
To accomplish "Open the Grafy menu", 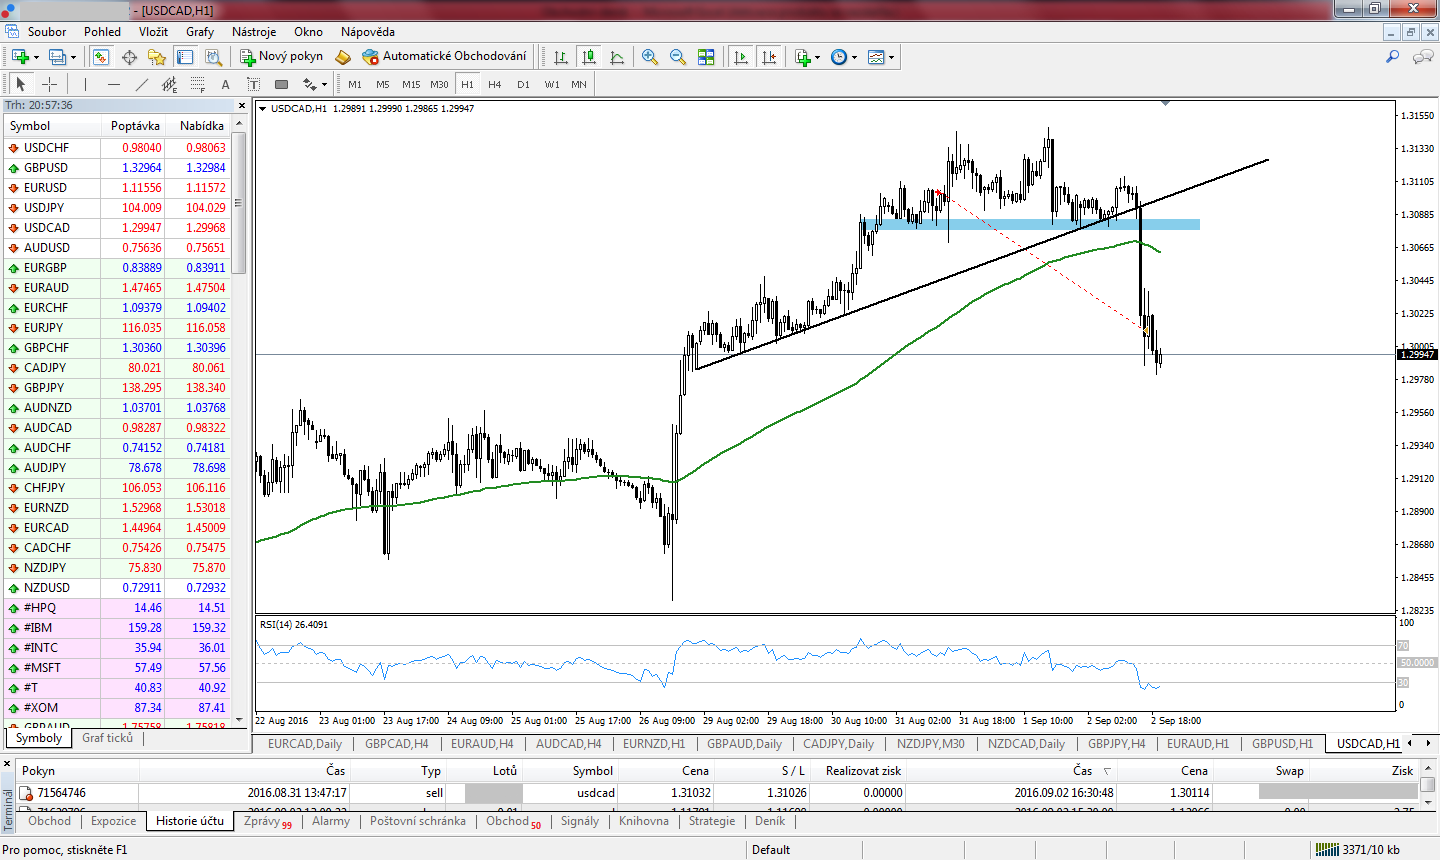I will [x=200, y=32].
